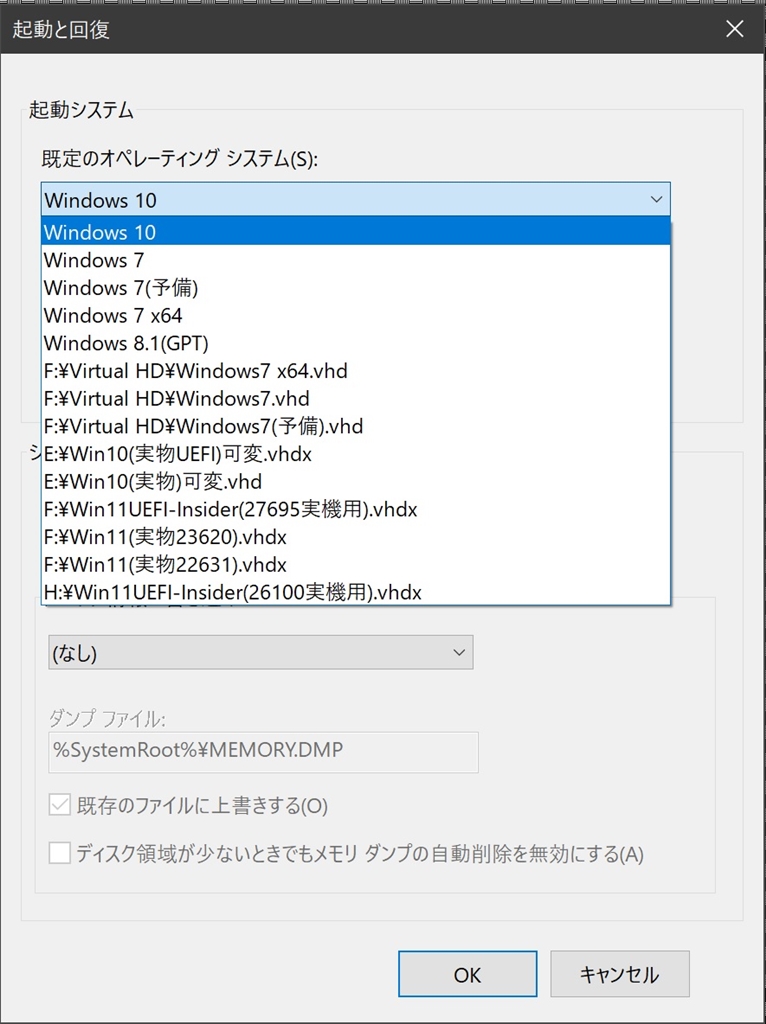Select Windows 8.1(GPT) entry

tap(355, 343)
